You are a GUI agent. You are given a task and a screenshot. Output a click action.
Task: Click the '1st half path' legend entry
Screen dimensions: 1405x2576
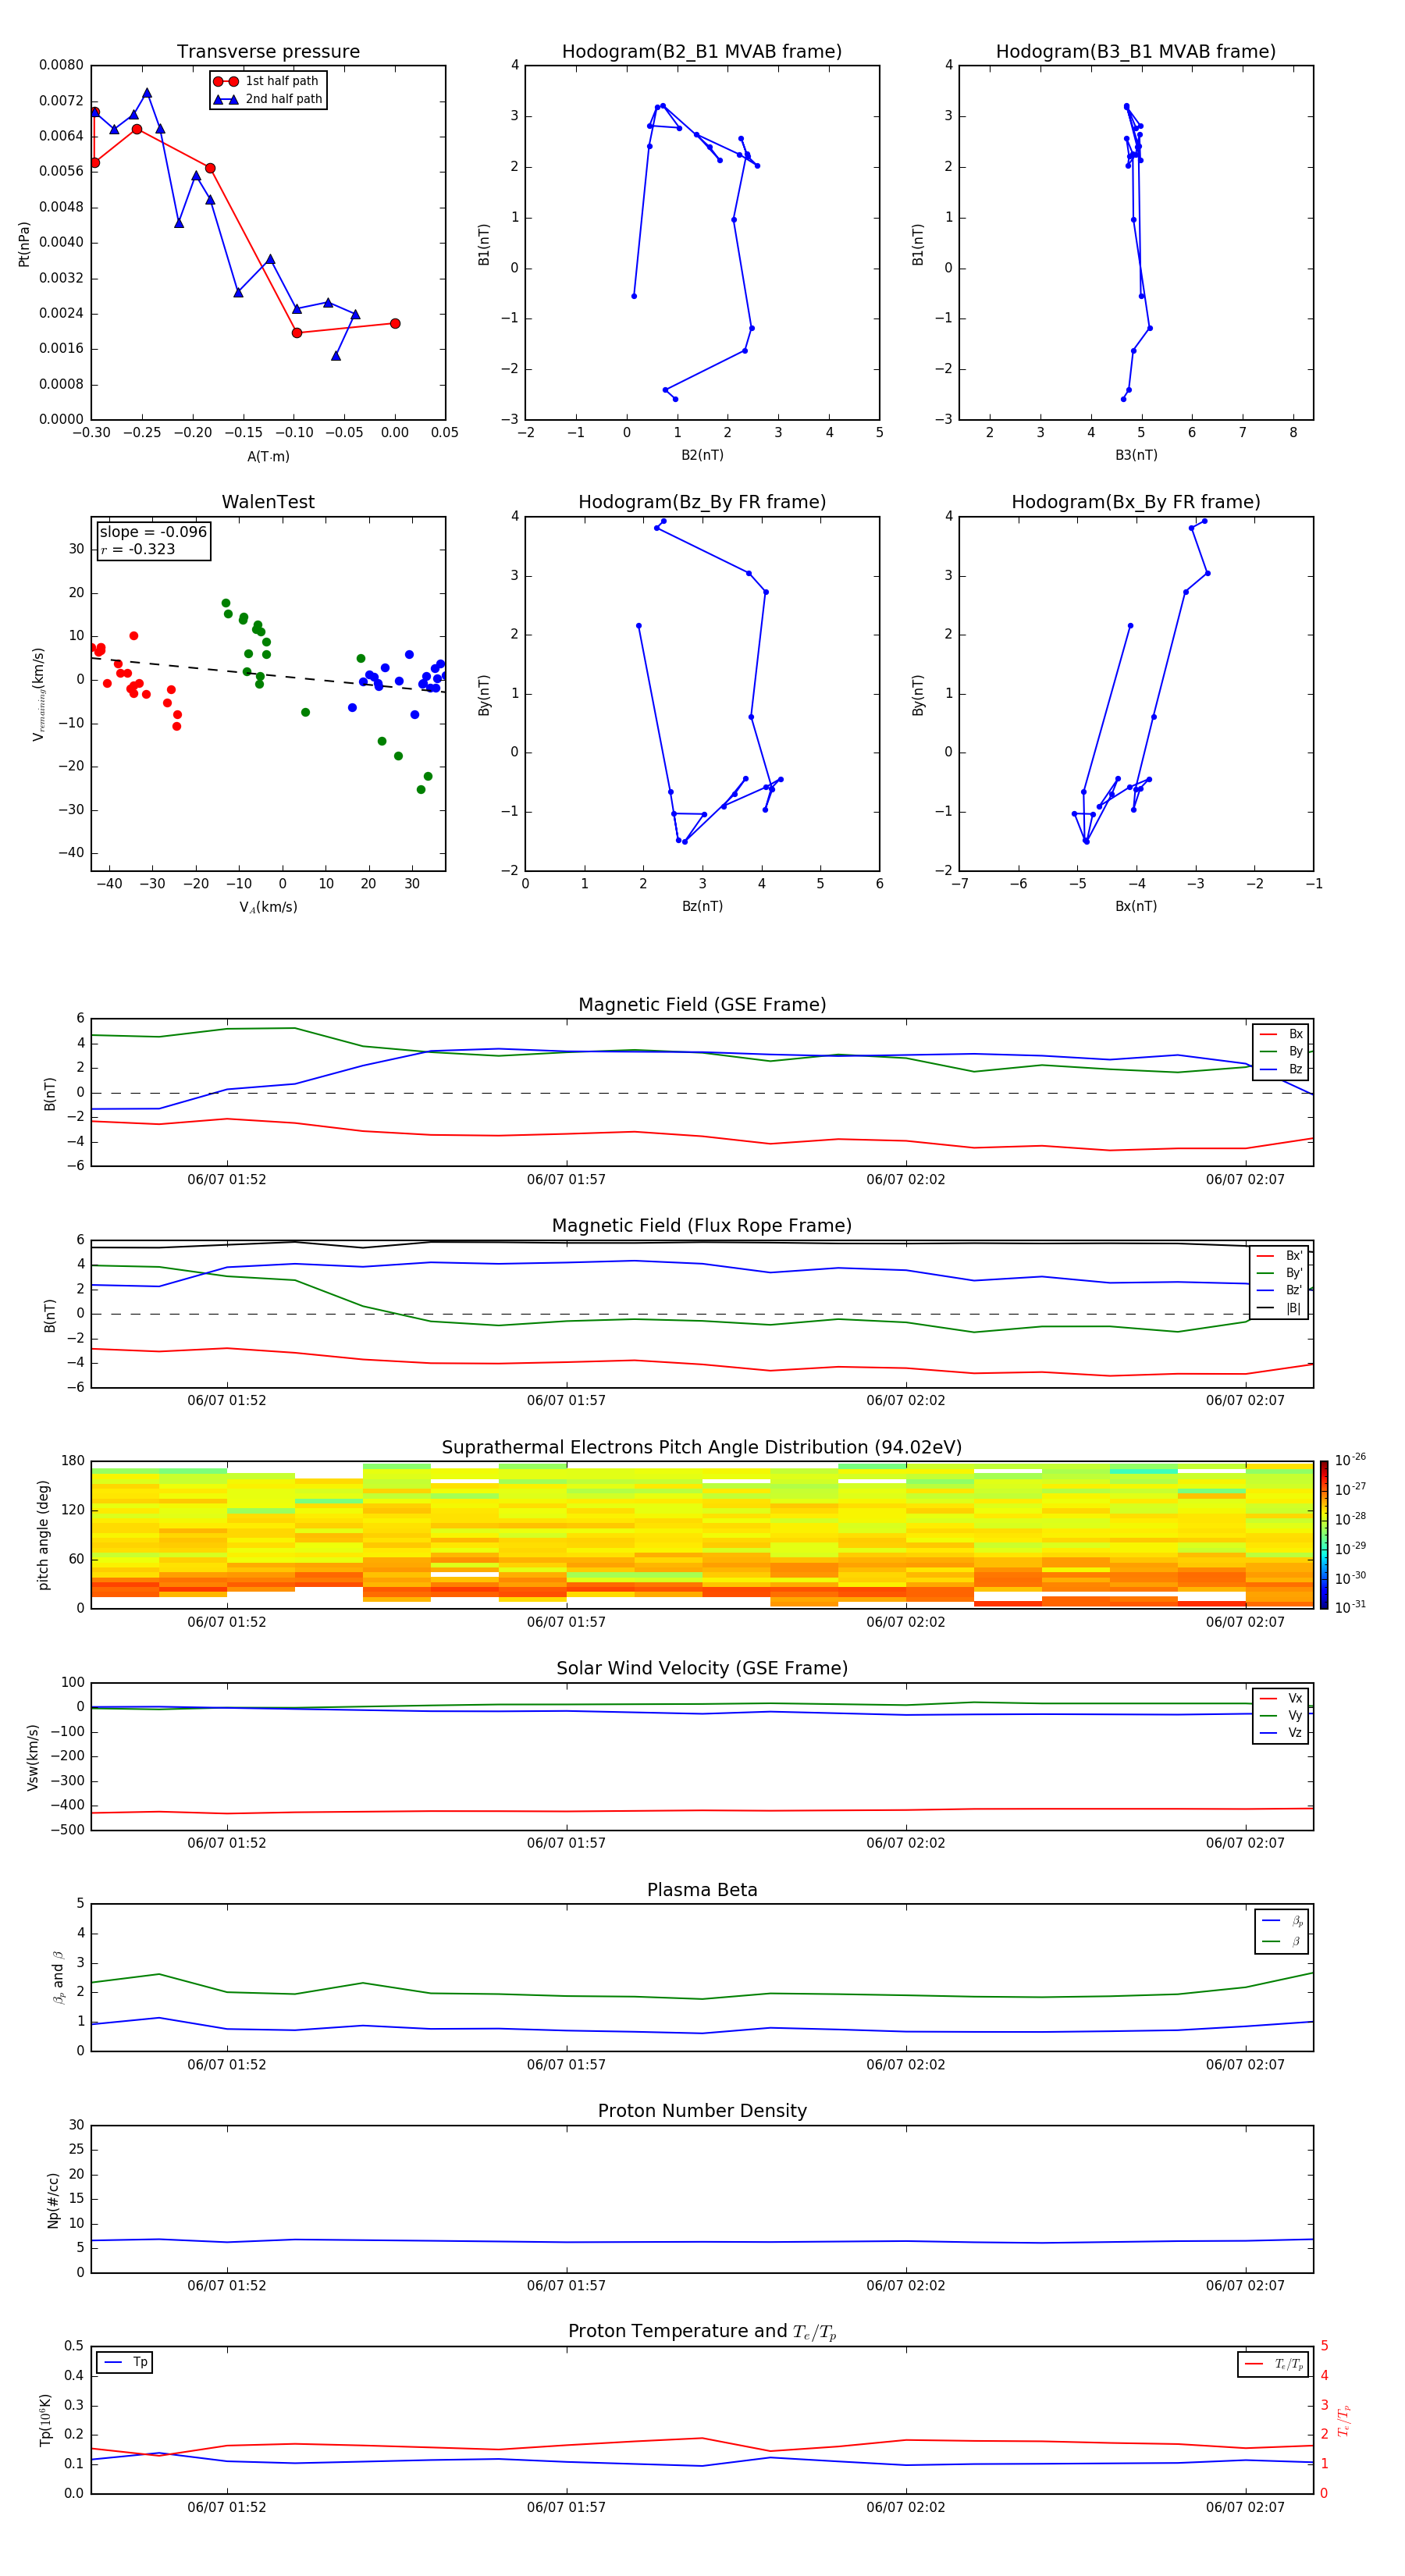click(267, 81)
